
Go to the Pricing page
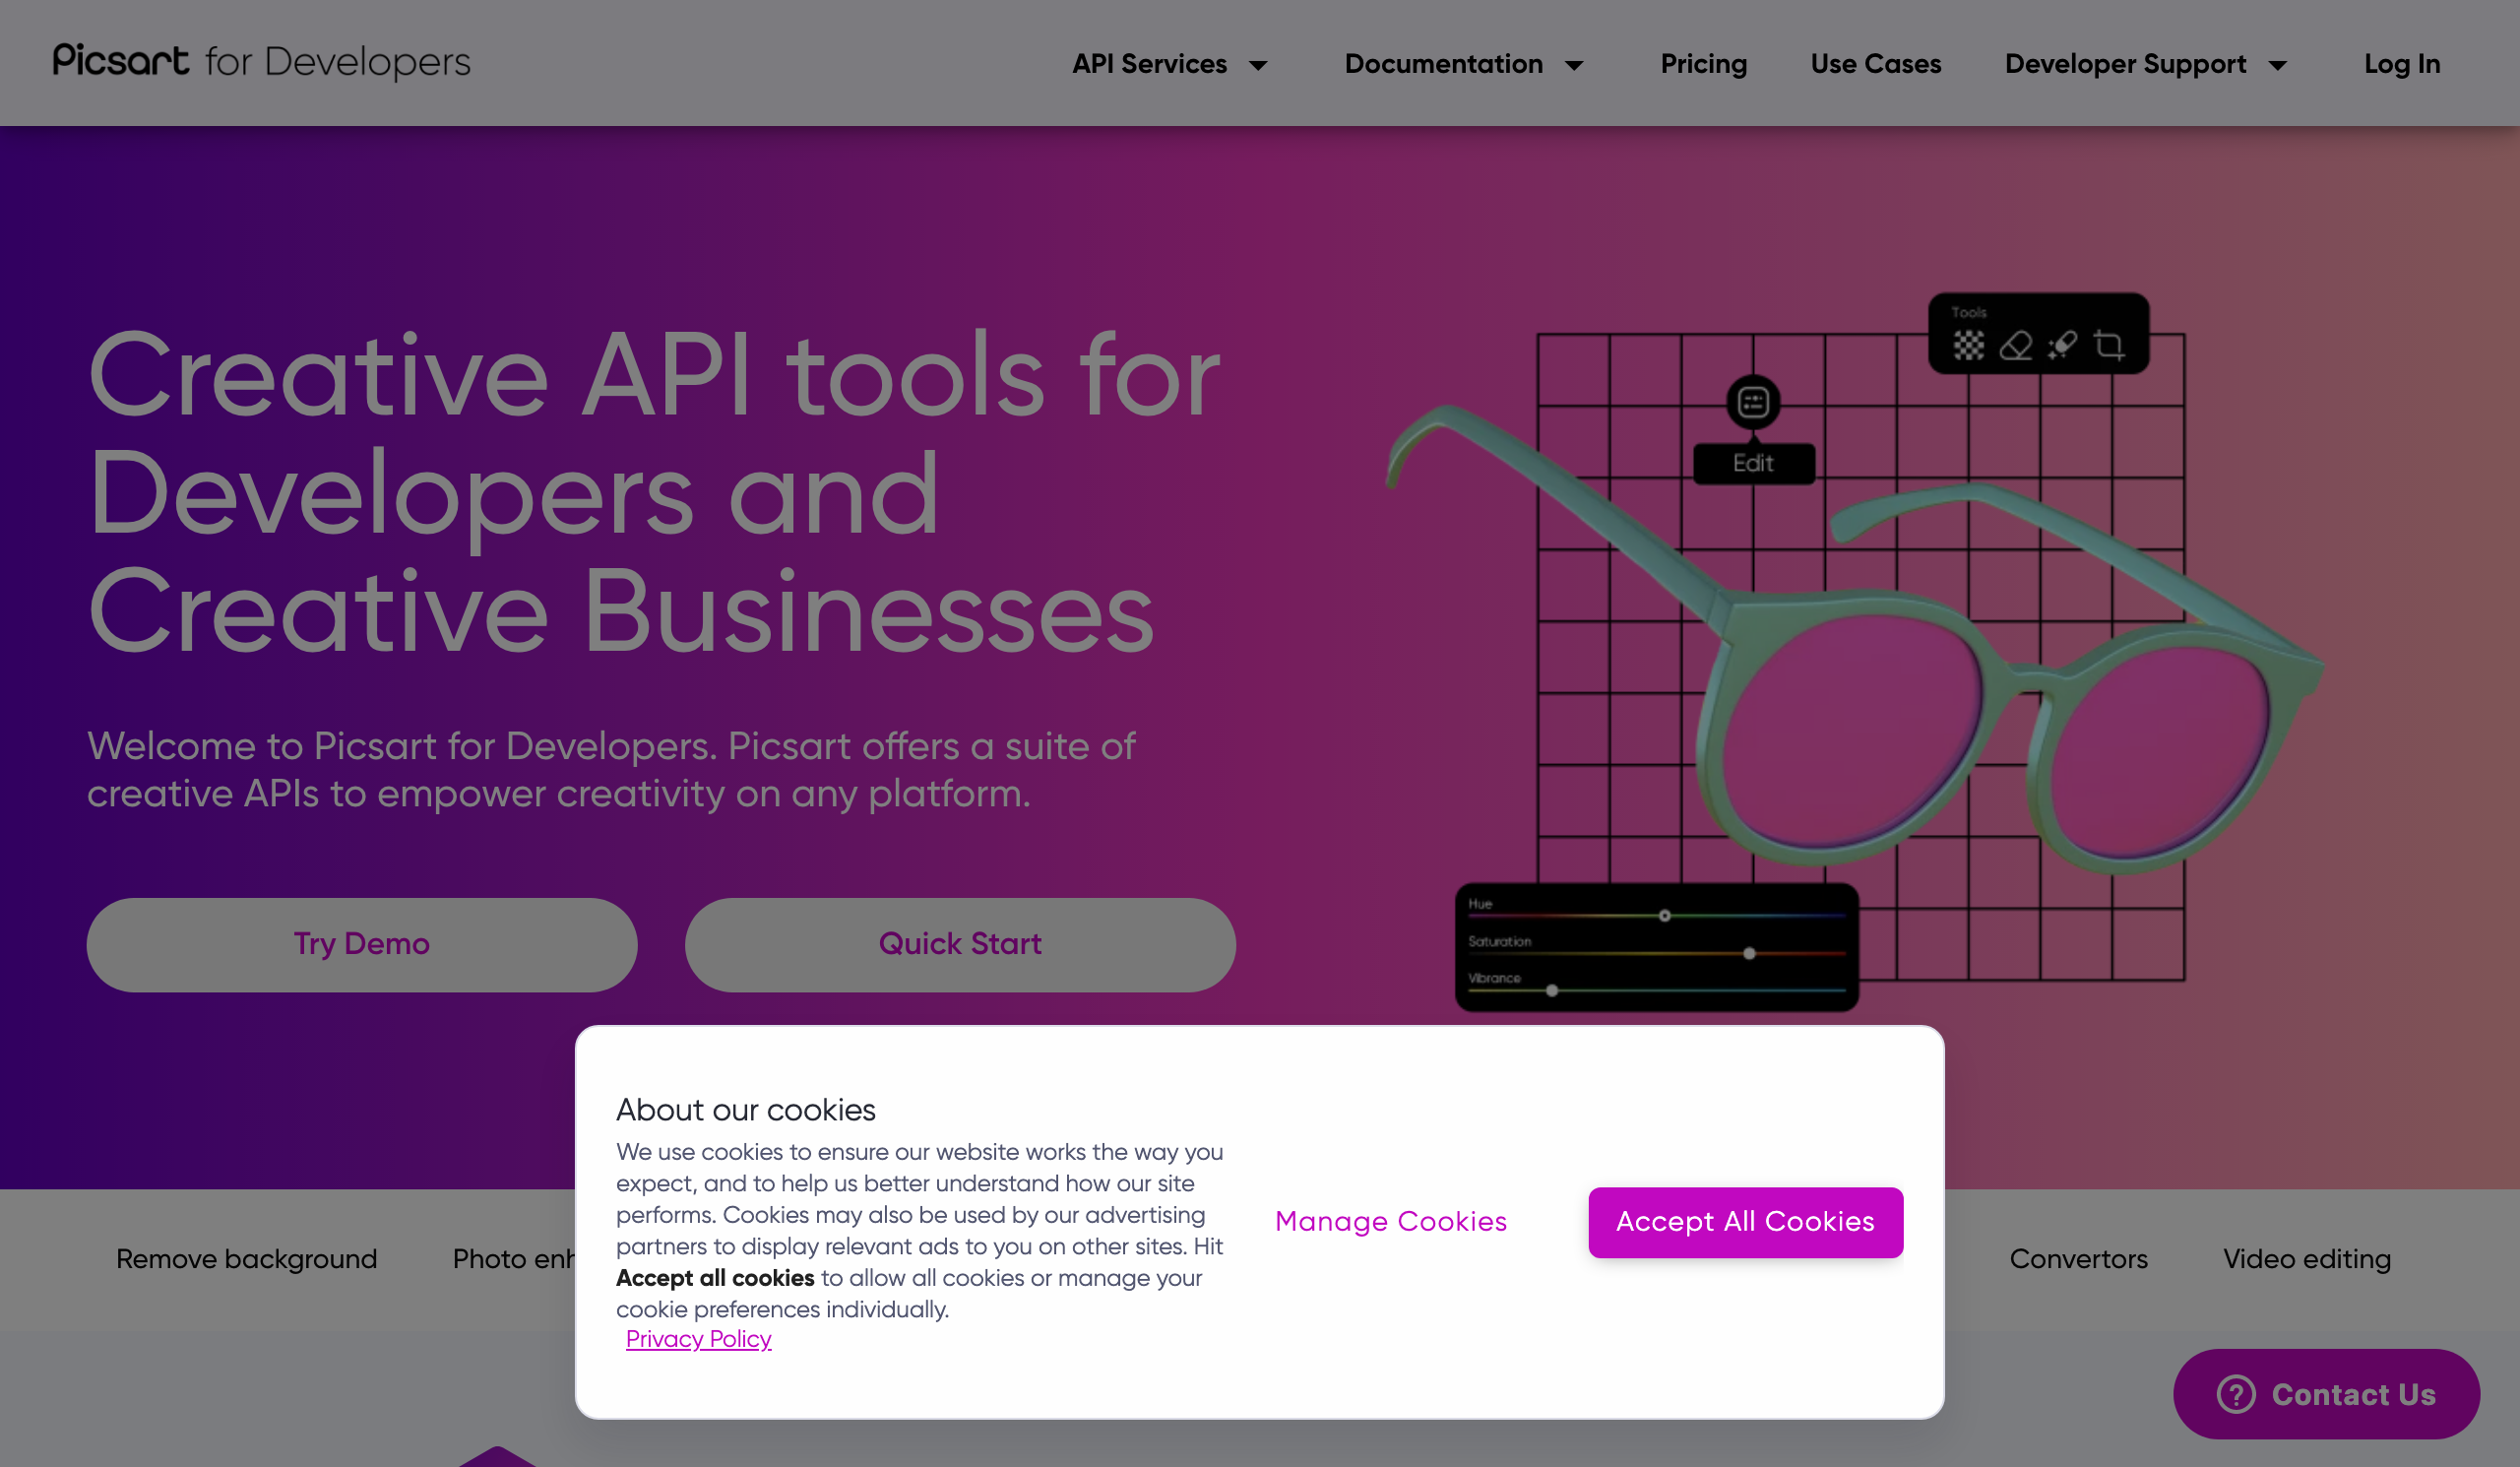1703,64
